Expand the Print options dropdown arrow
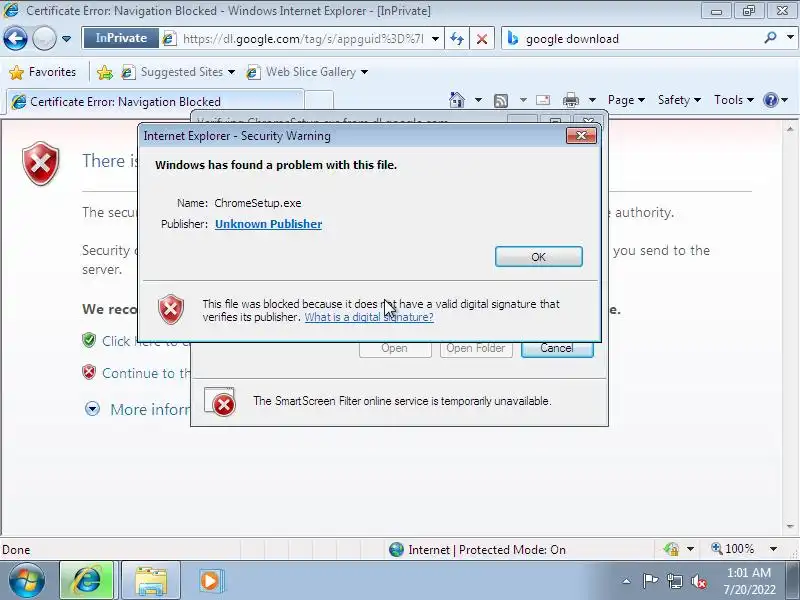 592,100
